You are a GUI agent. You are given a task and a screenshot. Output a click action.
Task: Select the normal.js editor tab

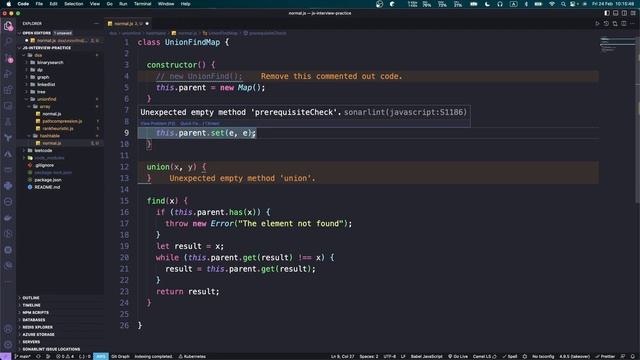tap(128, 24)
